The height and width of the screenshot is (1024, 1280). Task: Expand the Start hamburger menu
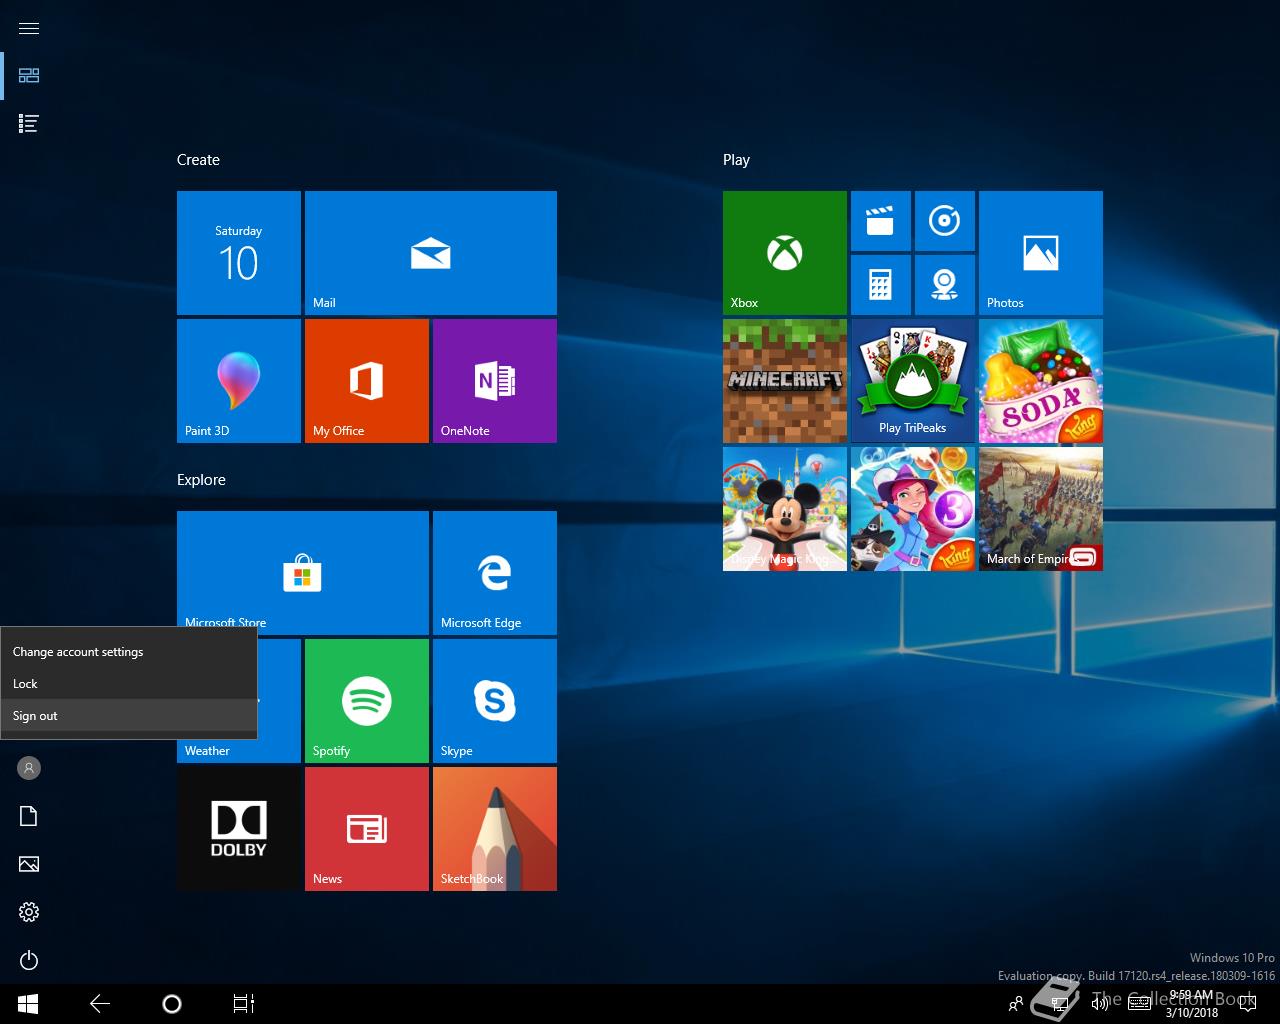click(x=29, y=28)
